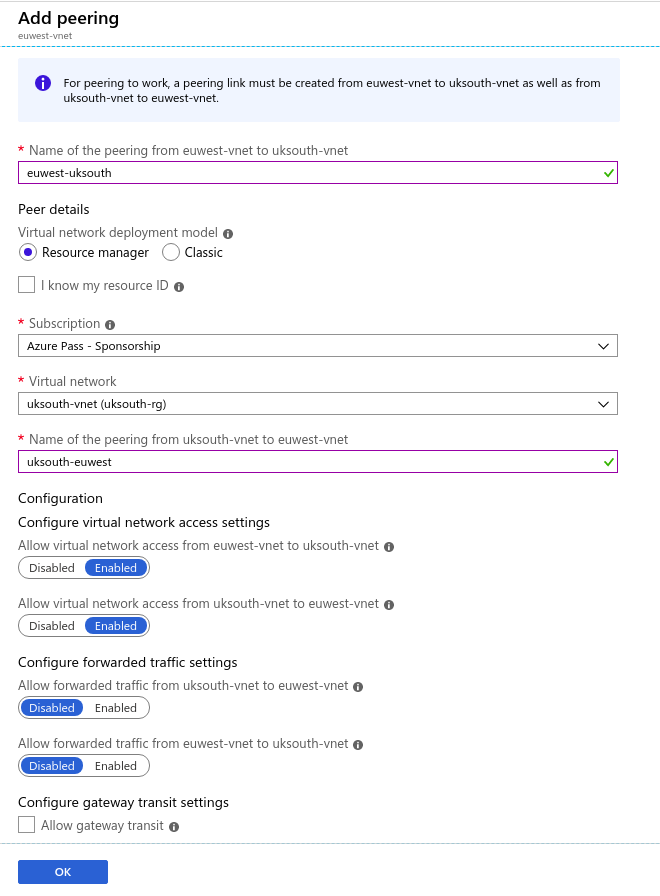Viewport: 660px width, 896px height.
Task: Select the Resource manager radio button
Action: point(28,253)
